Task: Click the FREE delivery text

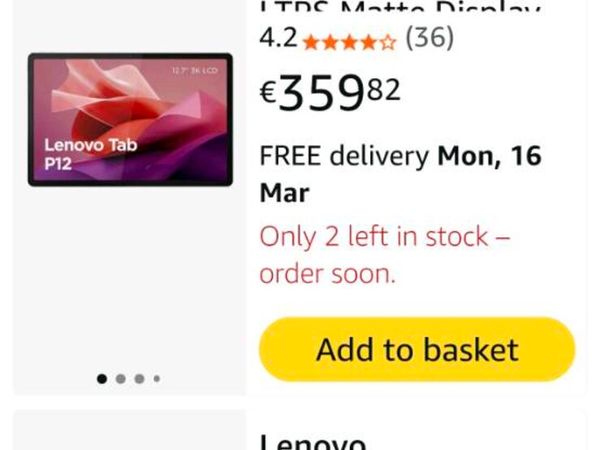Action: tap(344, 156)
